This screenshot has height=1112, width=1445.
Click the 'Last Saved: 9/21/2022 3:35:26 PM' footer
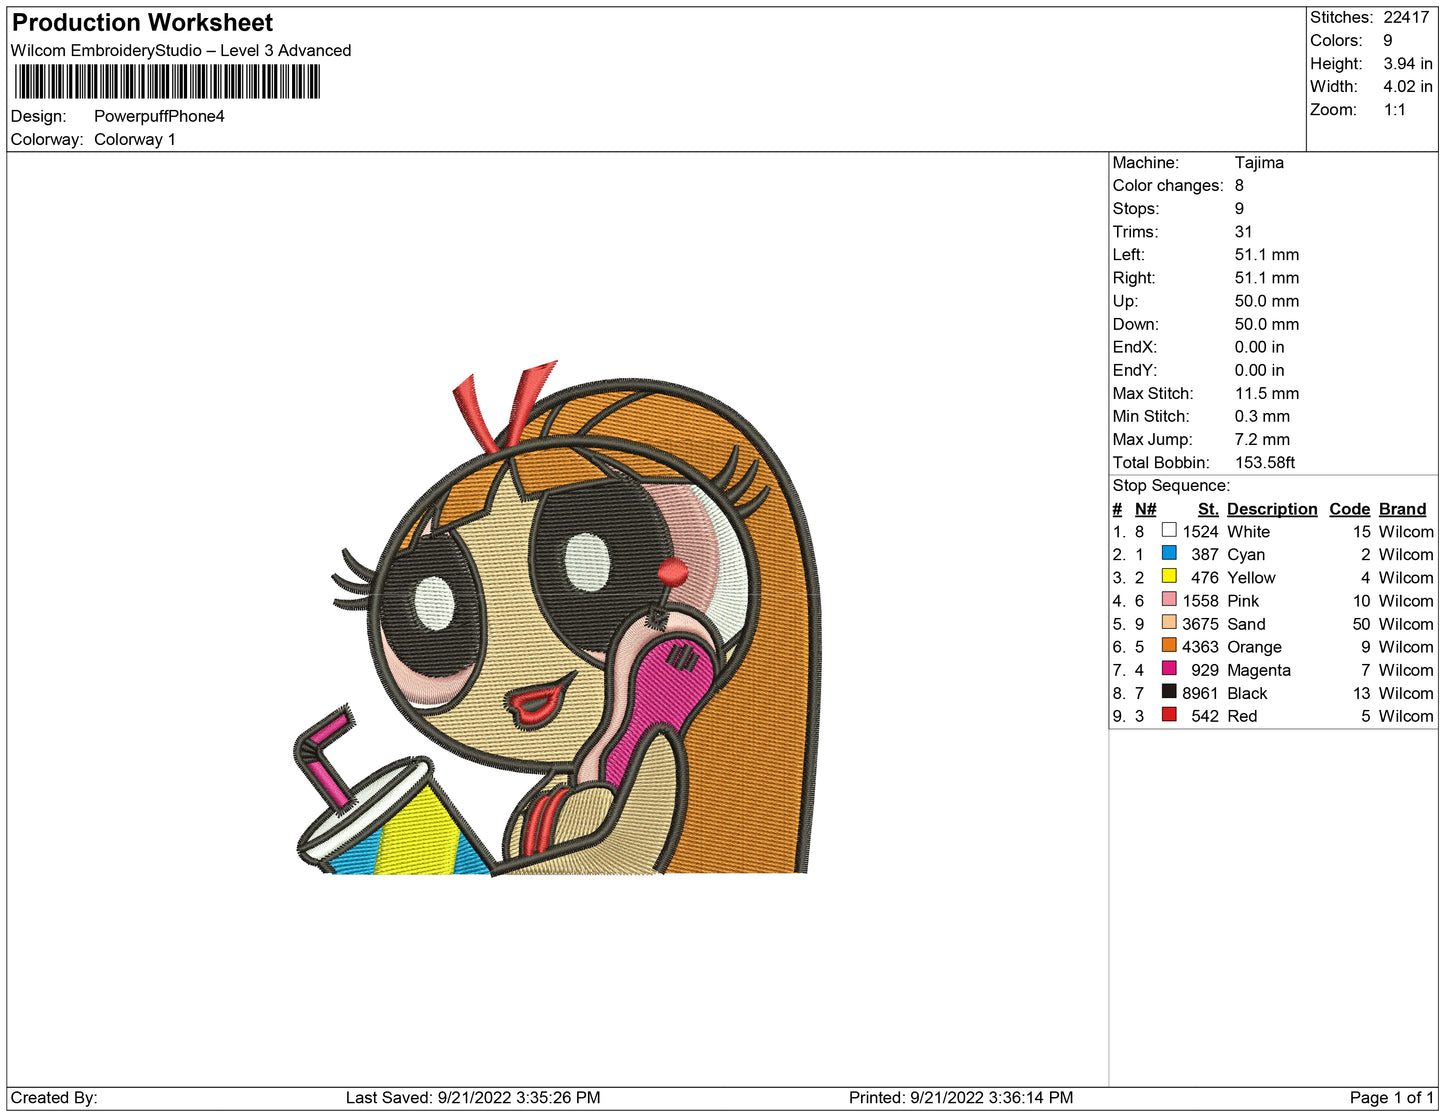[x=473, y=1097]
